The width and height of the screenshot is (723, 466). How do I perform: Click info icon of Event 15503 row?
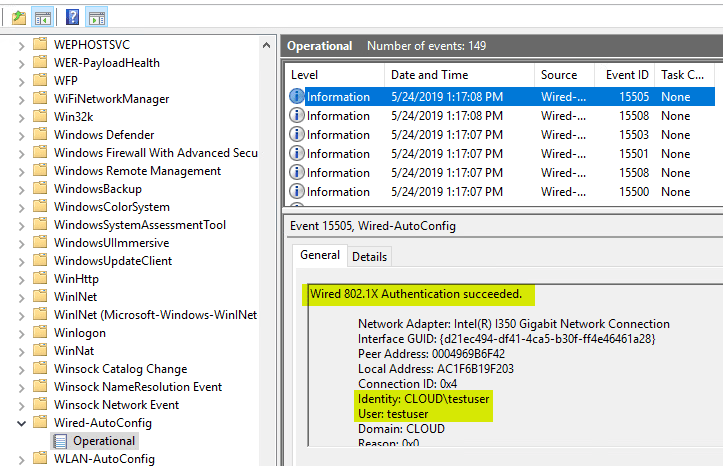(296, 135)
